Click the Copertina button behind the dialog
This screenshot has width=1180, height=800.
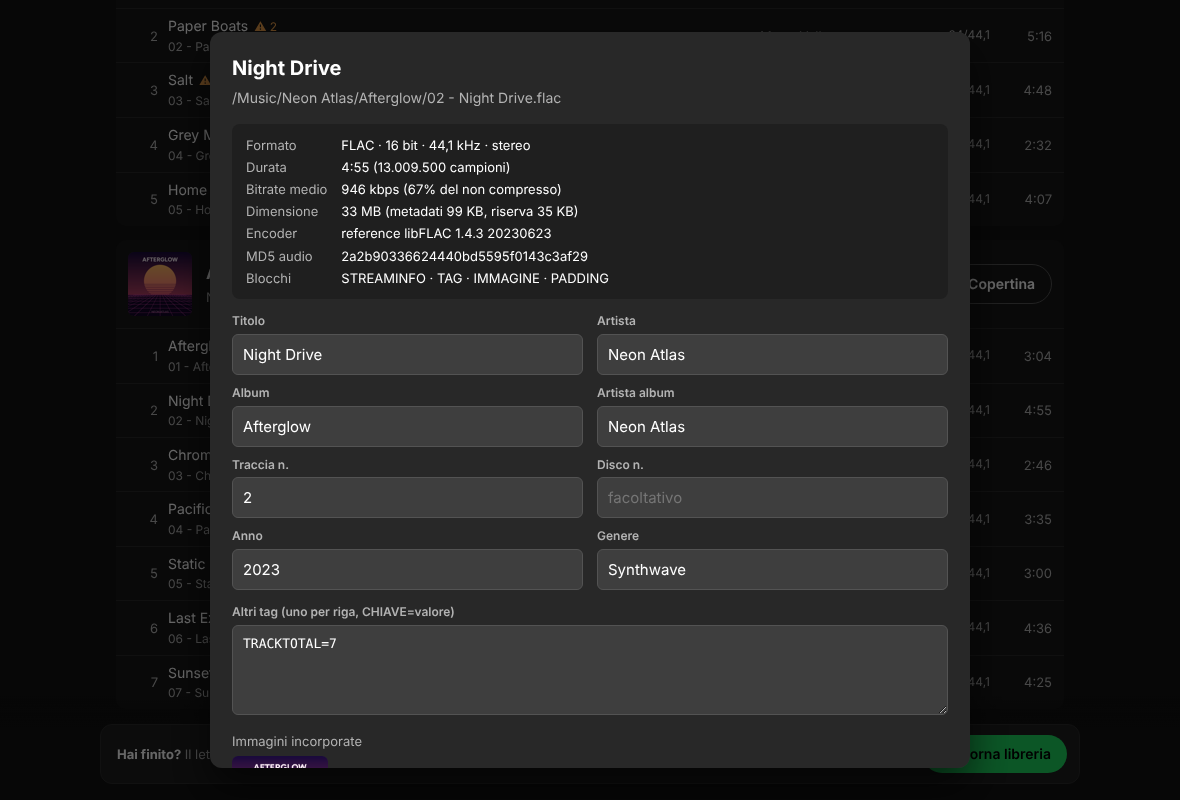point(1008,284)
